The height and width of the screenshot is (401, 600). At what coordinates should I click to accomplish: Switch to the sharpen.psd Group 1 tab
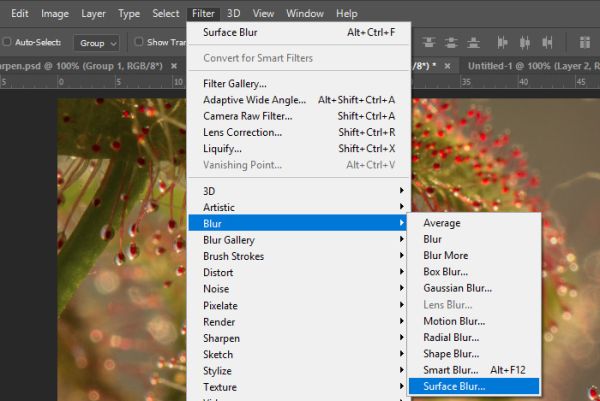82,66
